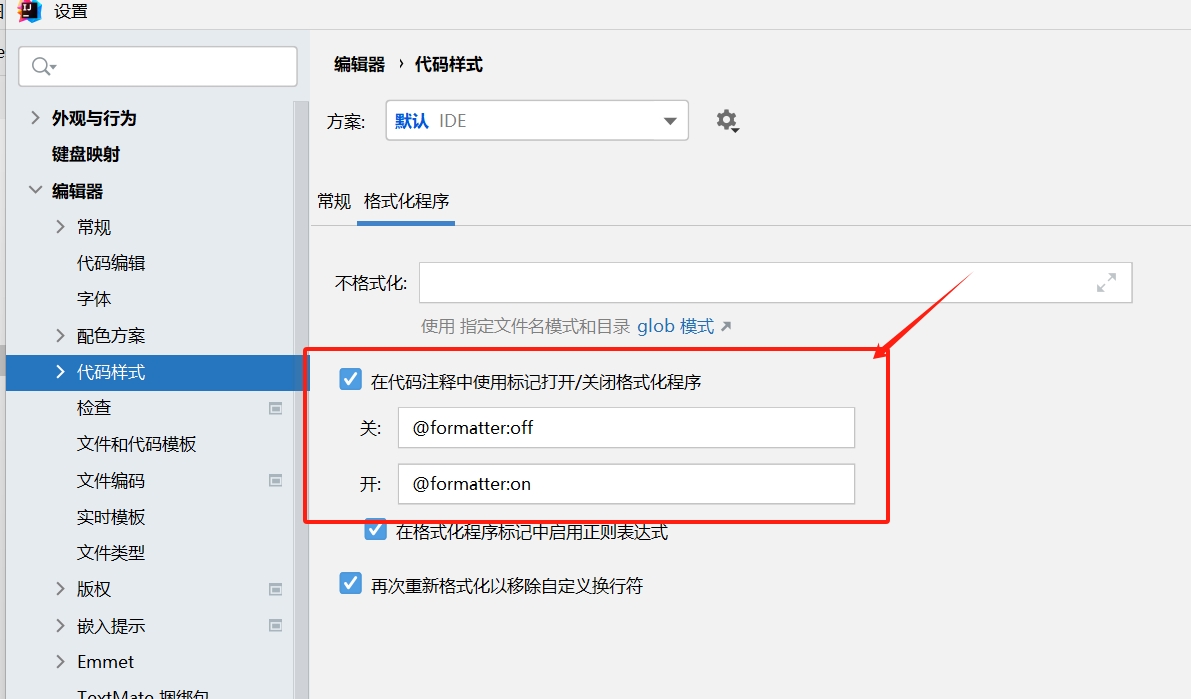Click the settings tree vertical scrollbar
The width and height of the screenshot is (1191, 699).
302,400
